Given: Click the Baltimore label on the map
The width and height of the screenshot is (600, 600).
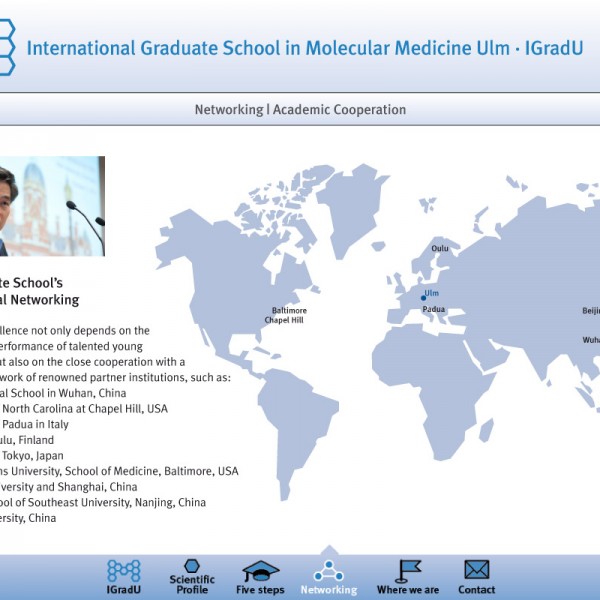Looking at the screenshot, I should pyautogui.click(x=289, y=310).
